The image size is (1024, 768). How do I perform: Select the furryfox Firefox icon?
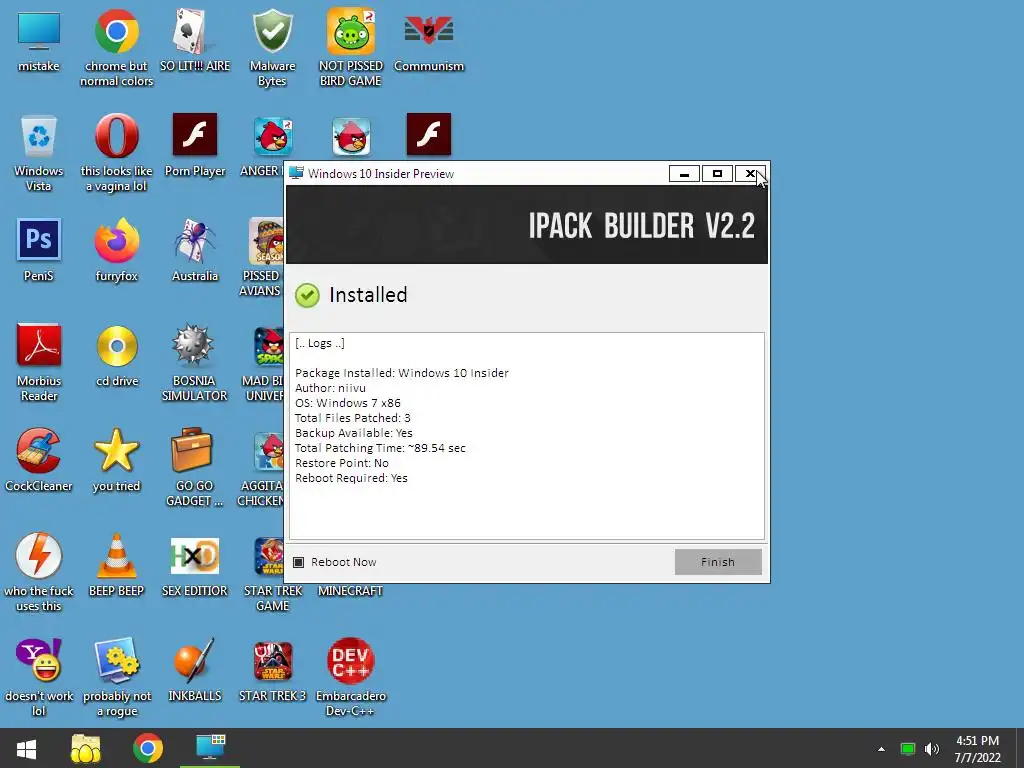116,240
